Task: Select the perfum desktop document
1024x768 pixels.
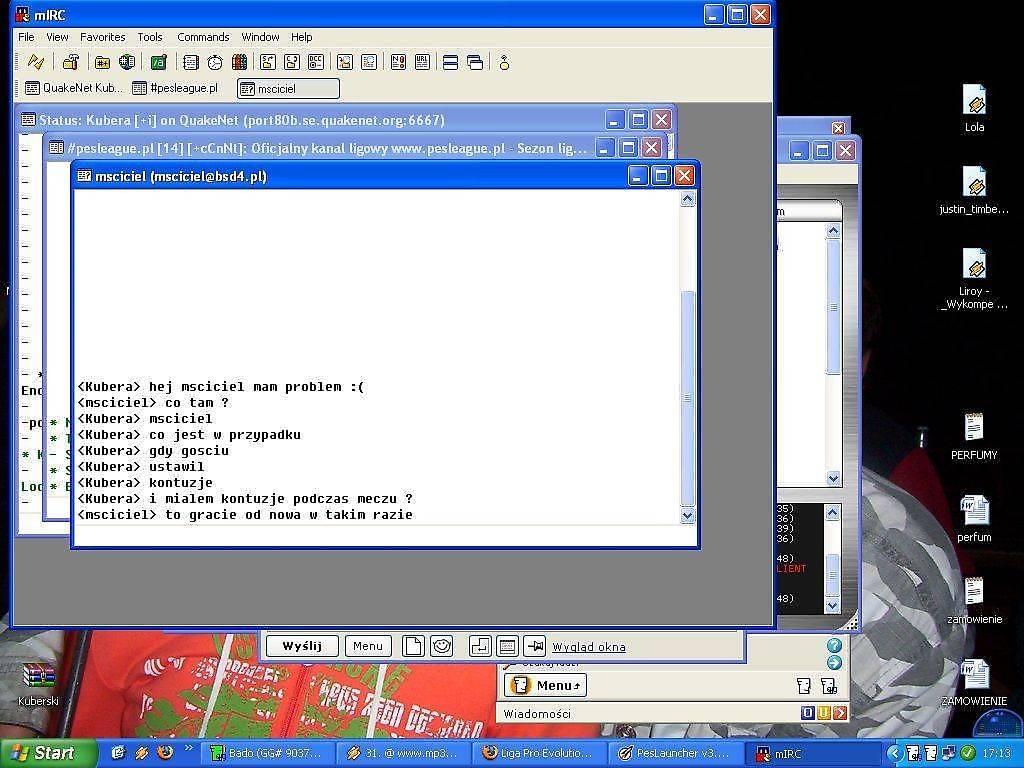Action: point(974,519)
